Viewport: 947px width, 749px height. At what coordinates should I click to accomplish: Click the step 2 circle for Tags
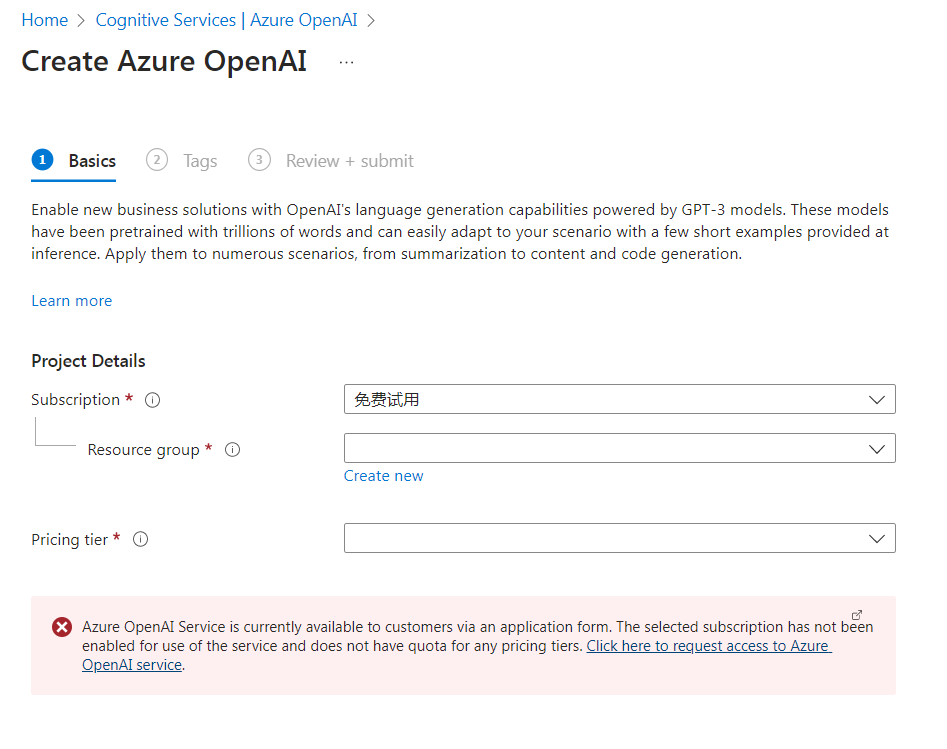[157, 160]
